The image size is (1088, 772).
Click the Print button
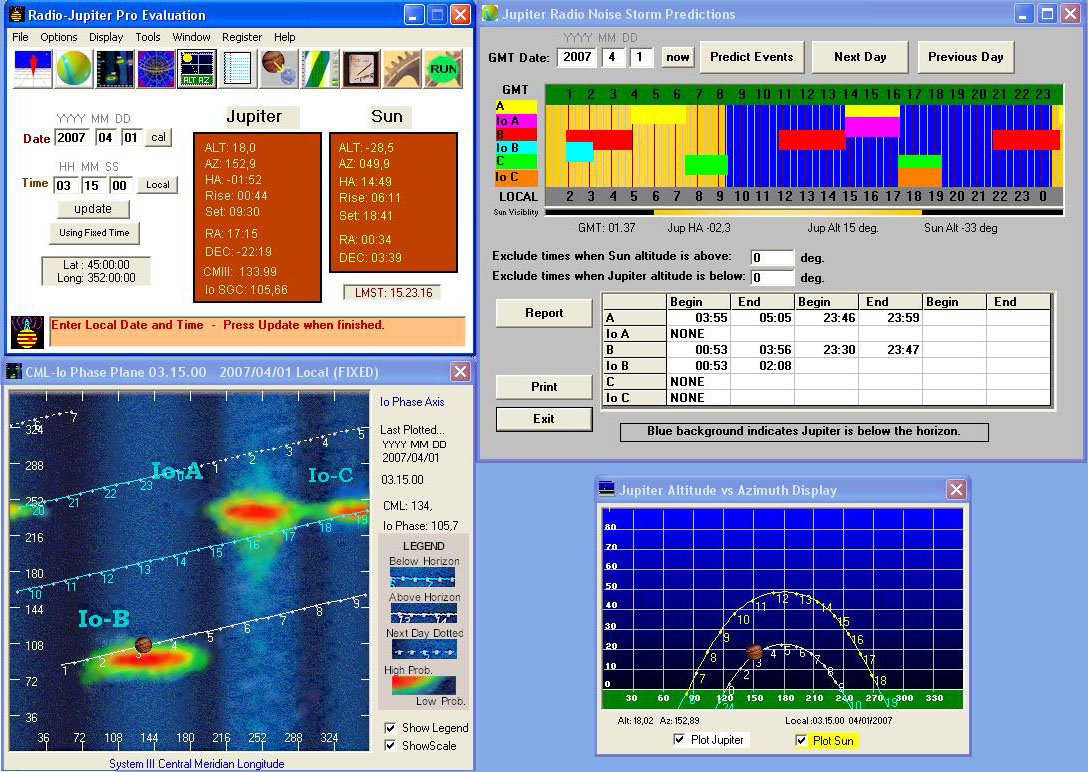coord(544,386)
